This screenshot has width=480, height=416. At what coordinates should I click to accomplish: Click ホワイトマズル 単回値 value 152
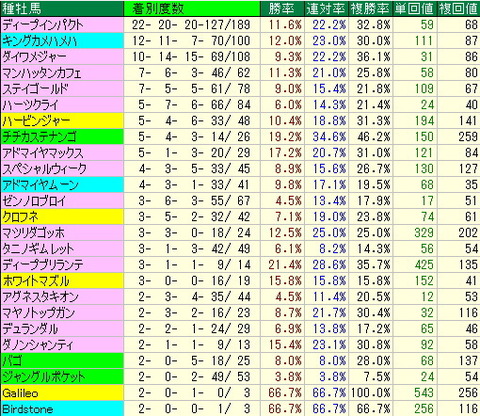click(x=424, y=281)
